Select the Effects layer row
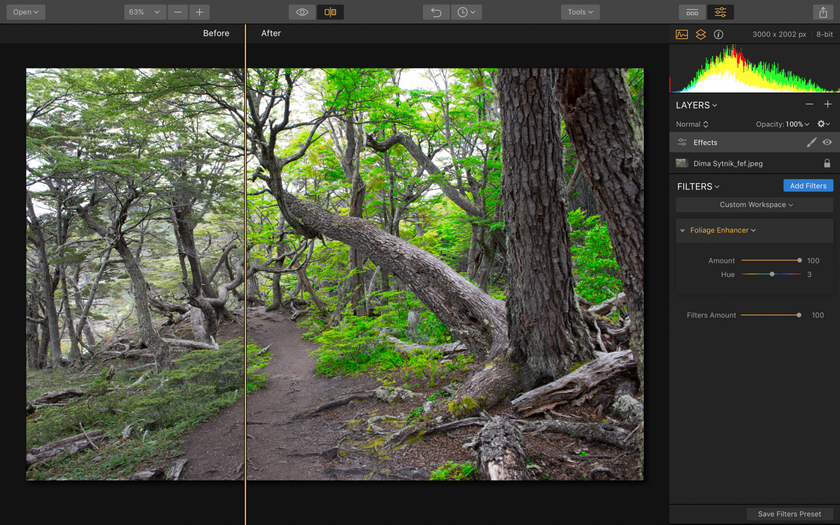 (x=754, y=142)
